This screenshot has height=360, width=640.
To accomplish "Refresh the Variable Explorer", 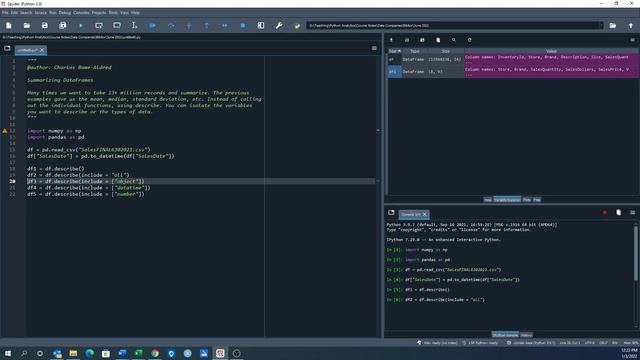I will pos(469,40).
